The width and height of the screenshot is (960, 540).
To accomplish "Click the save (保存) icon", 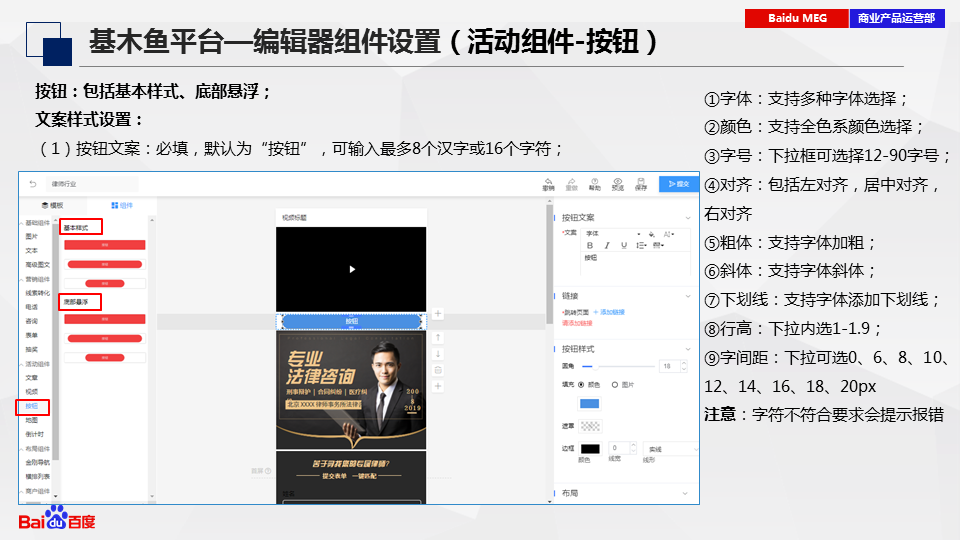I will point(640,184).
